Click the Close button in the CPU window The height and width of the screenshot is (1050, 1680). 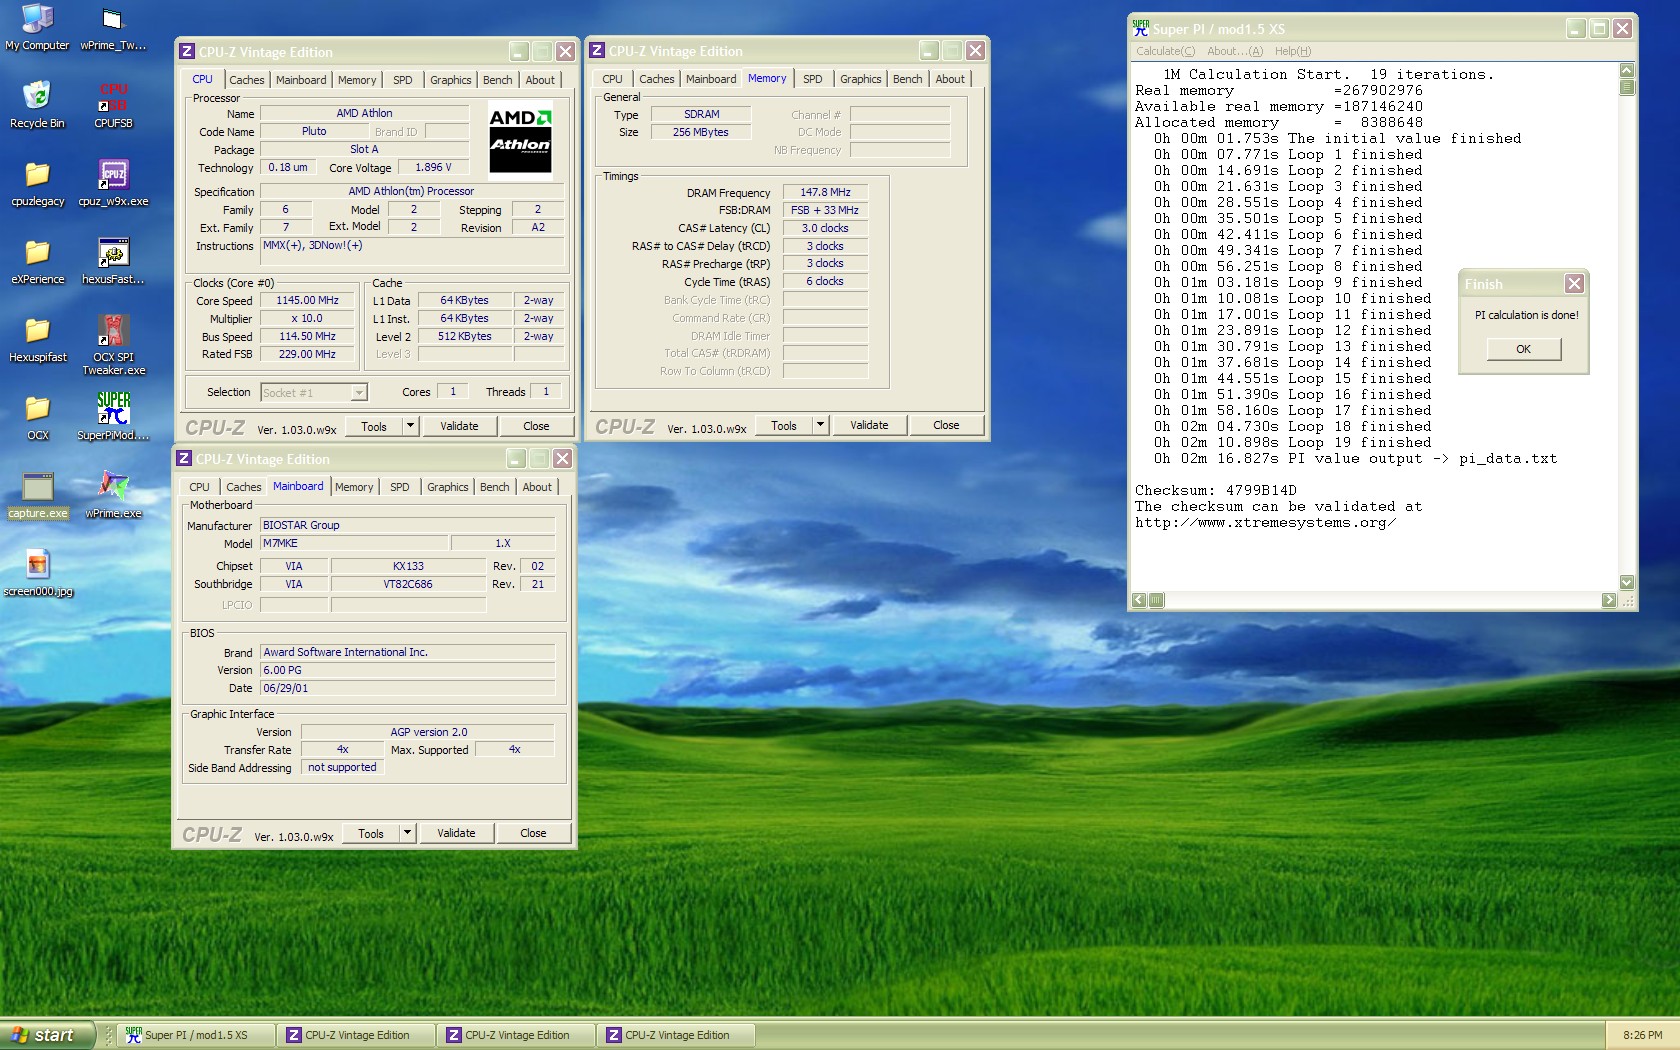536,426
